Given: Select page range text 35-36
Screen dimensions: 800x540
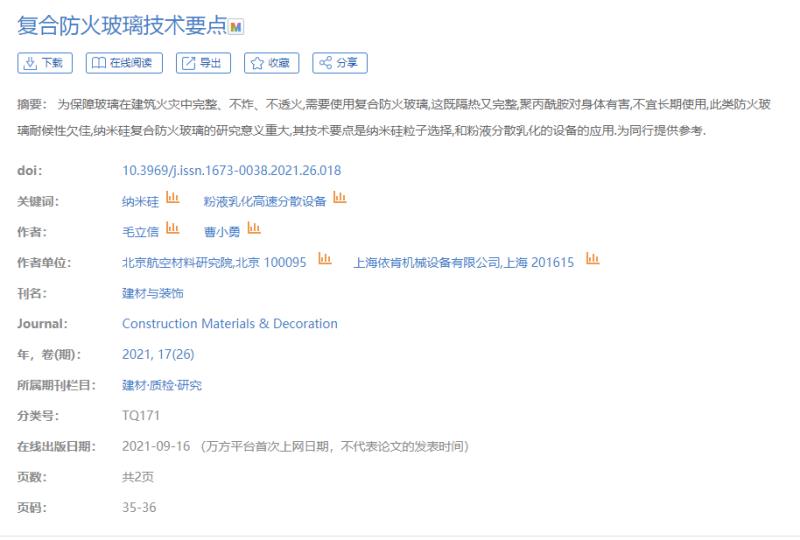Looking at the screenshot, I should coord(139,508).
